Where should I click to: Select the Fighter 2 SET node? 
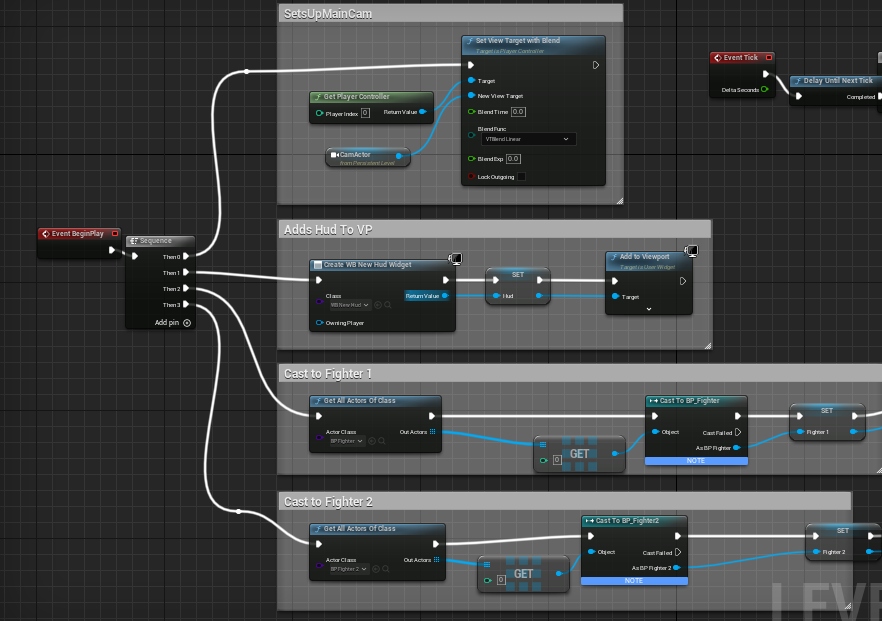843,541
